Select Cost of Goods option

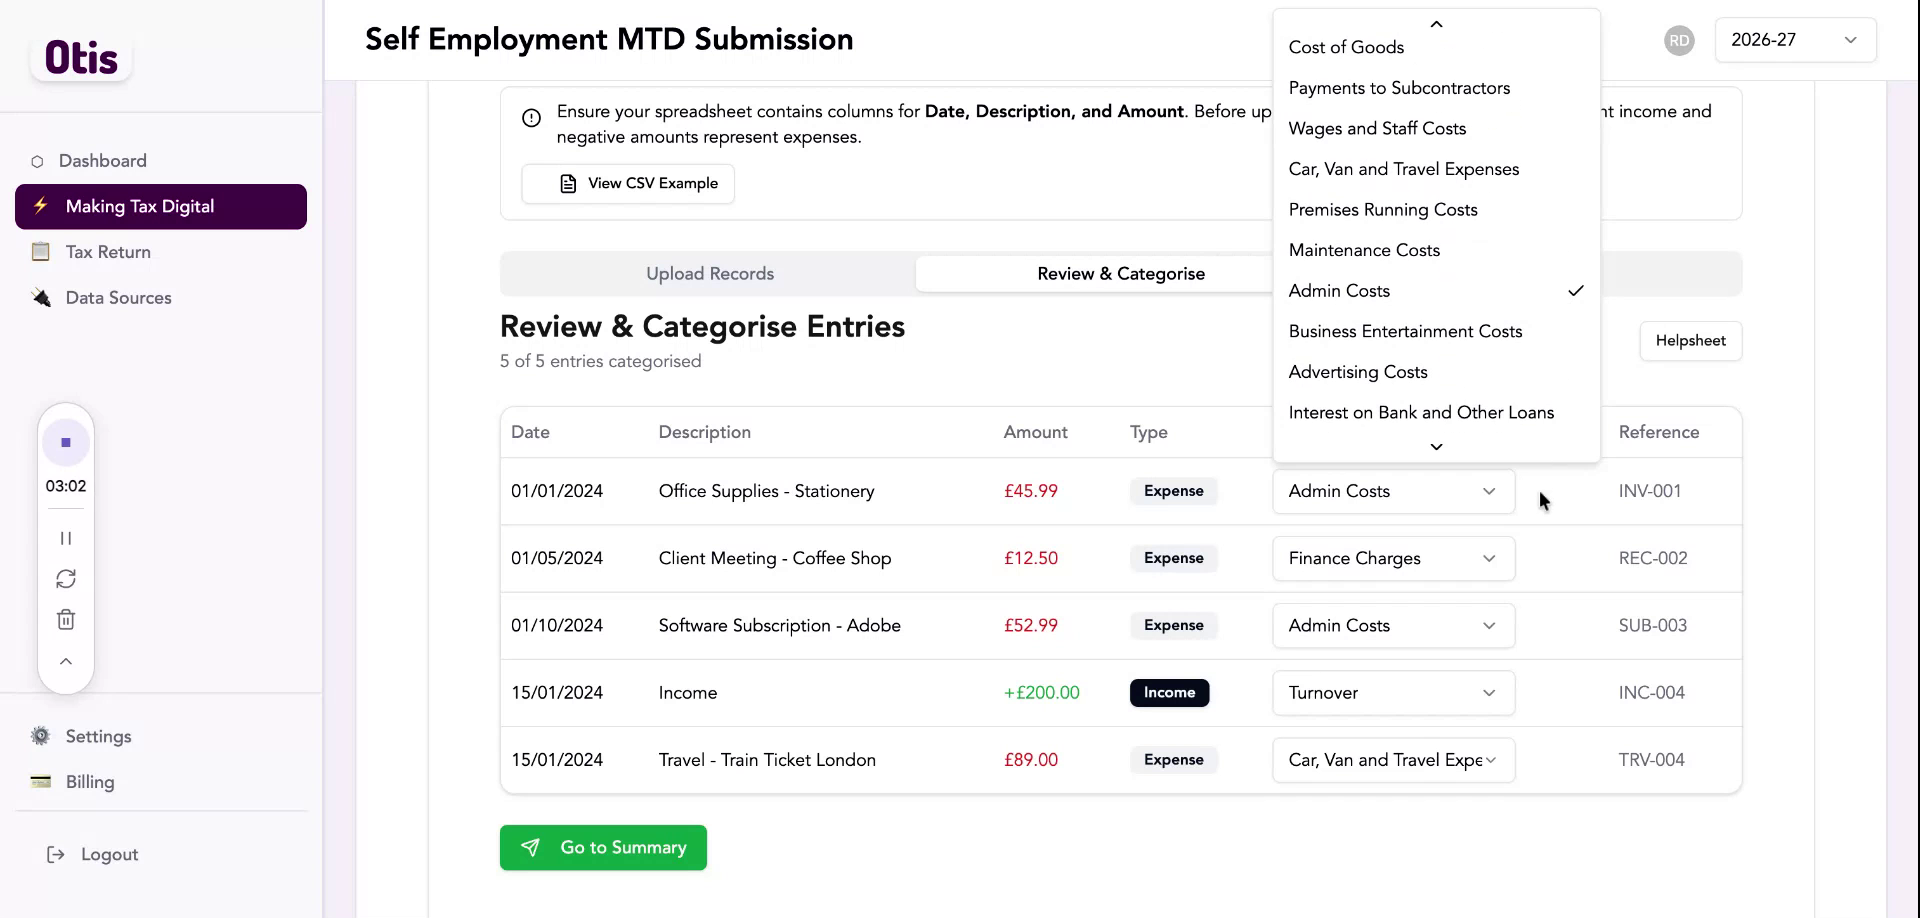click(x=1436, y=47)
